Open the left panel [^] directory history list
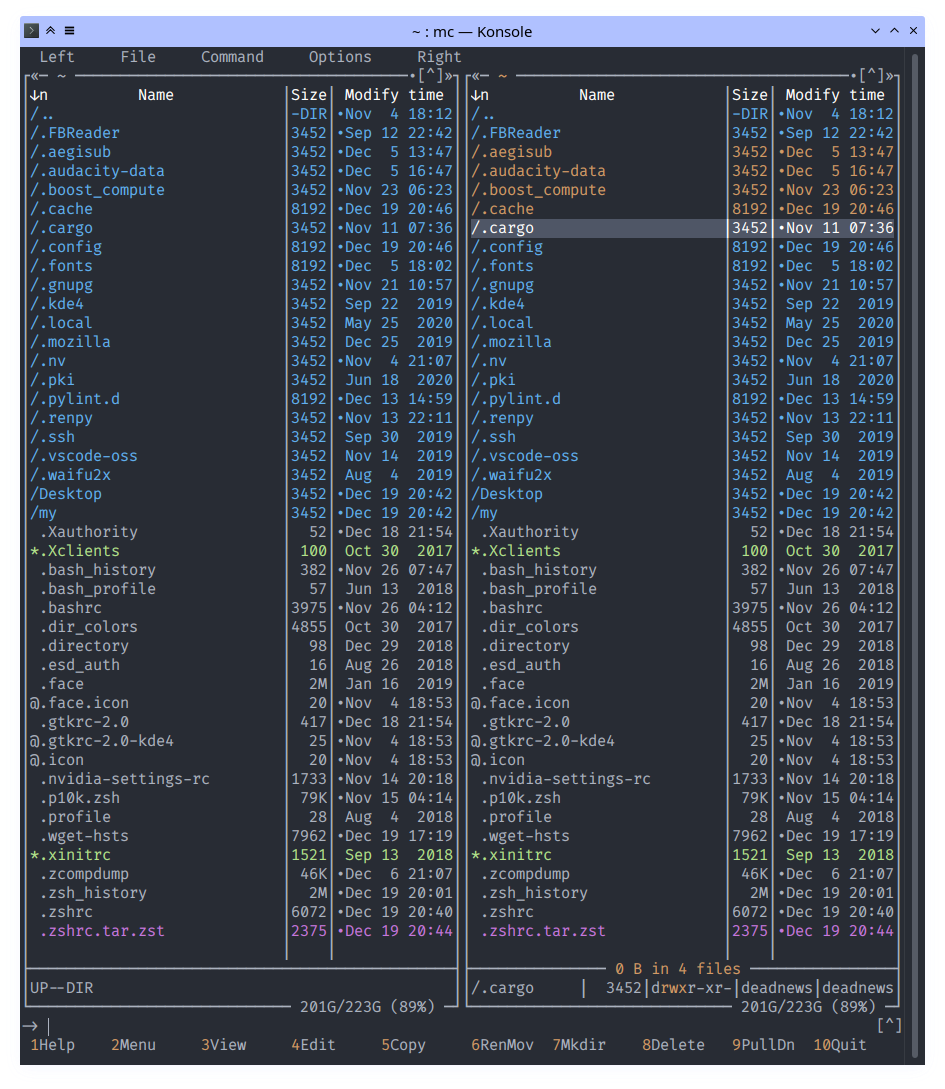The image size is (945, 1089). click(x=430, y=76)
